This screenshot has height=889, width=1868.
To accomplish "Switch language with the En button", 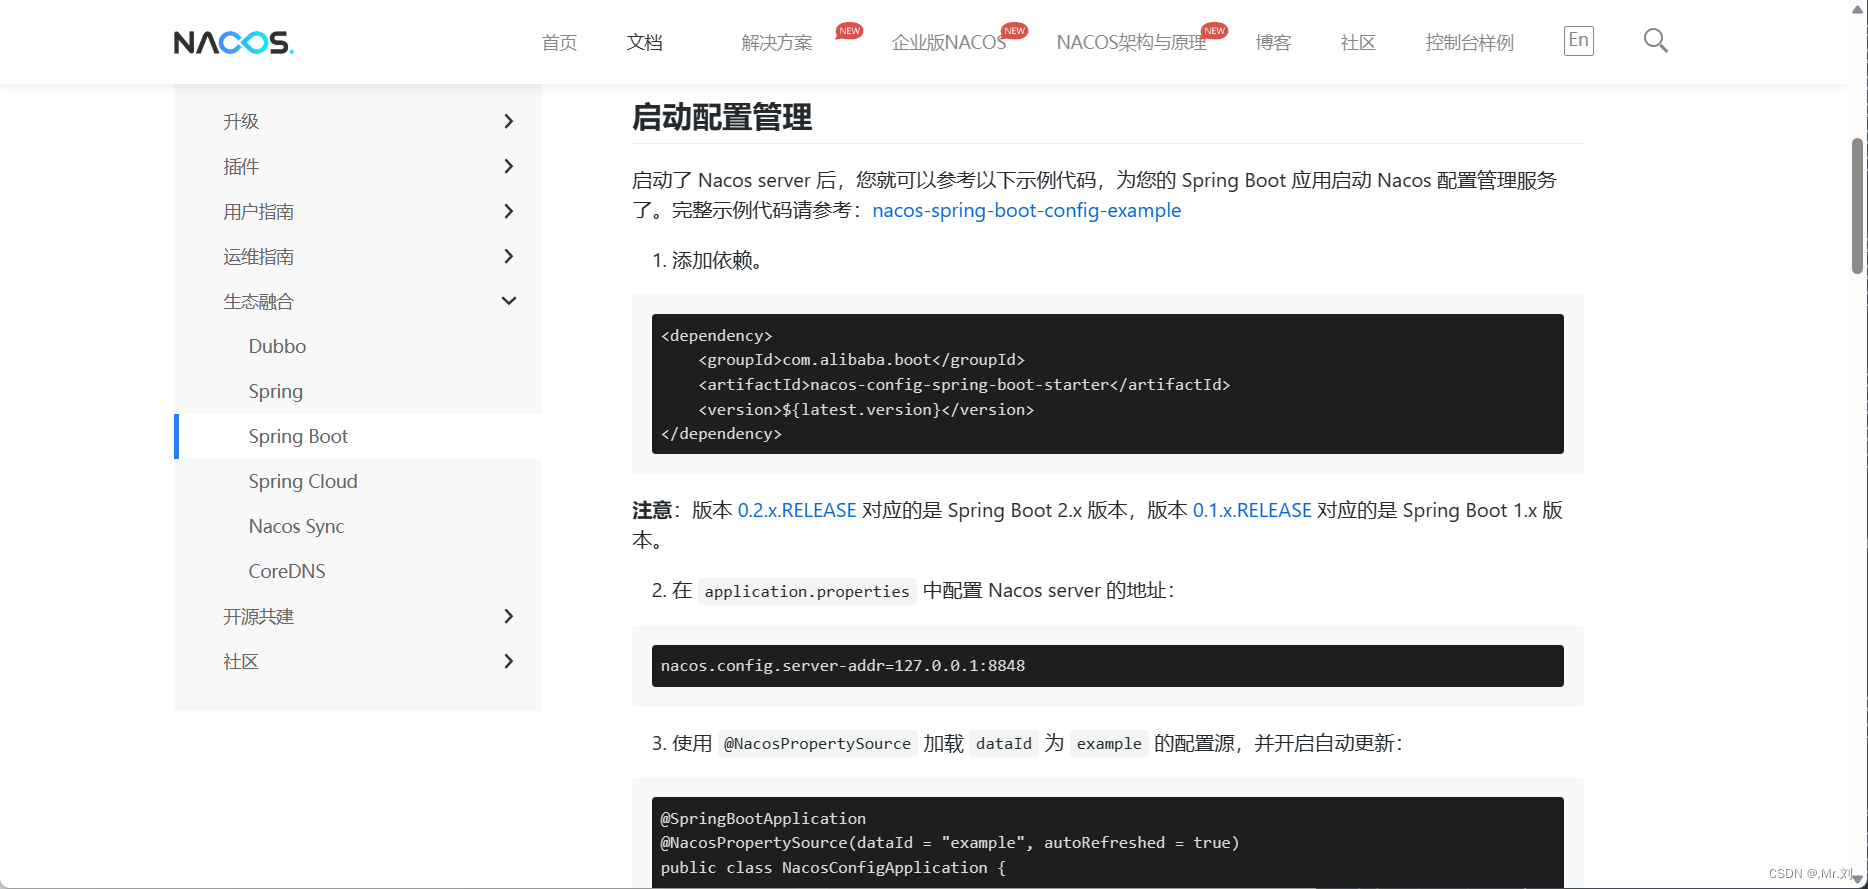I will click(x=1579, y=40).
